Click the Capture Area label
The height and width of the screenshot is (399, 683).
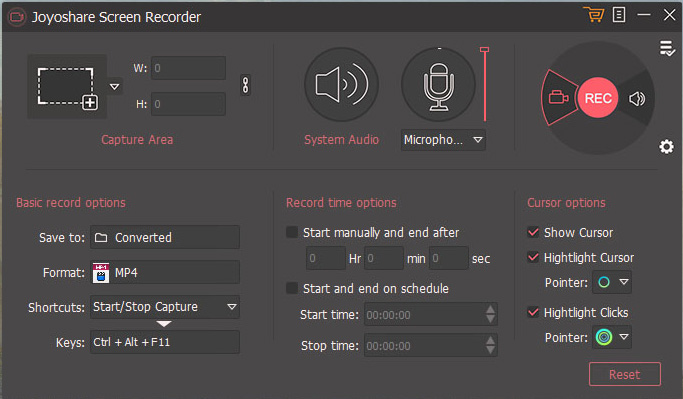pos(137,140)
